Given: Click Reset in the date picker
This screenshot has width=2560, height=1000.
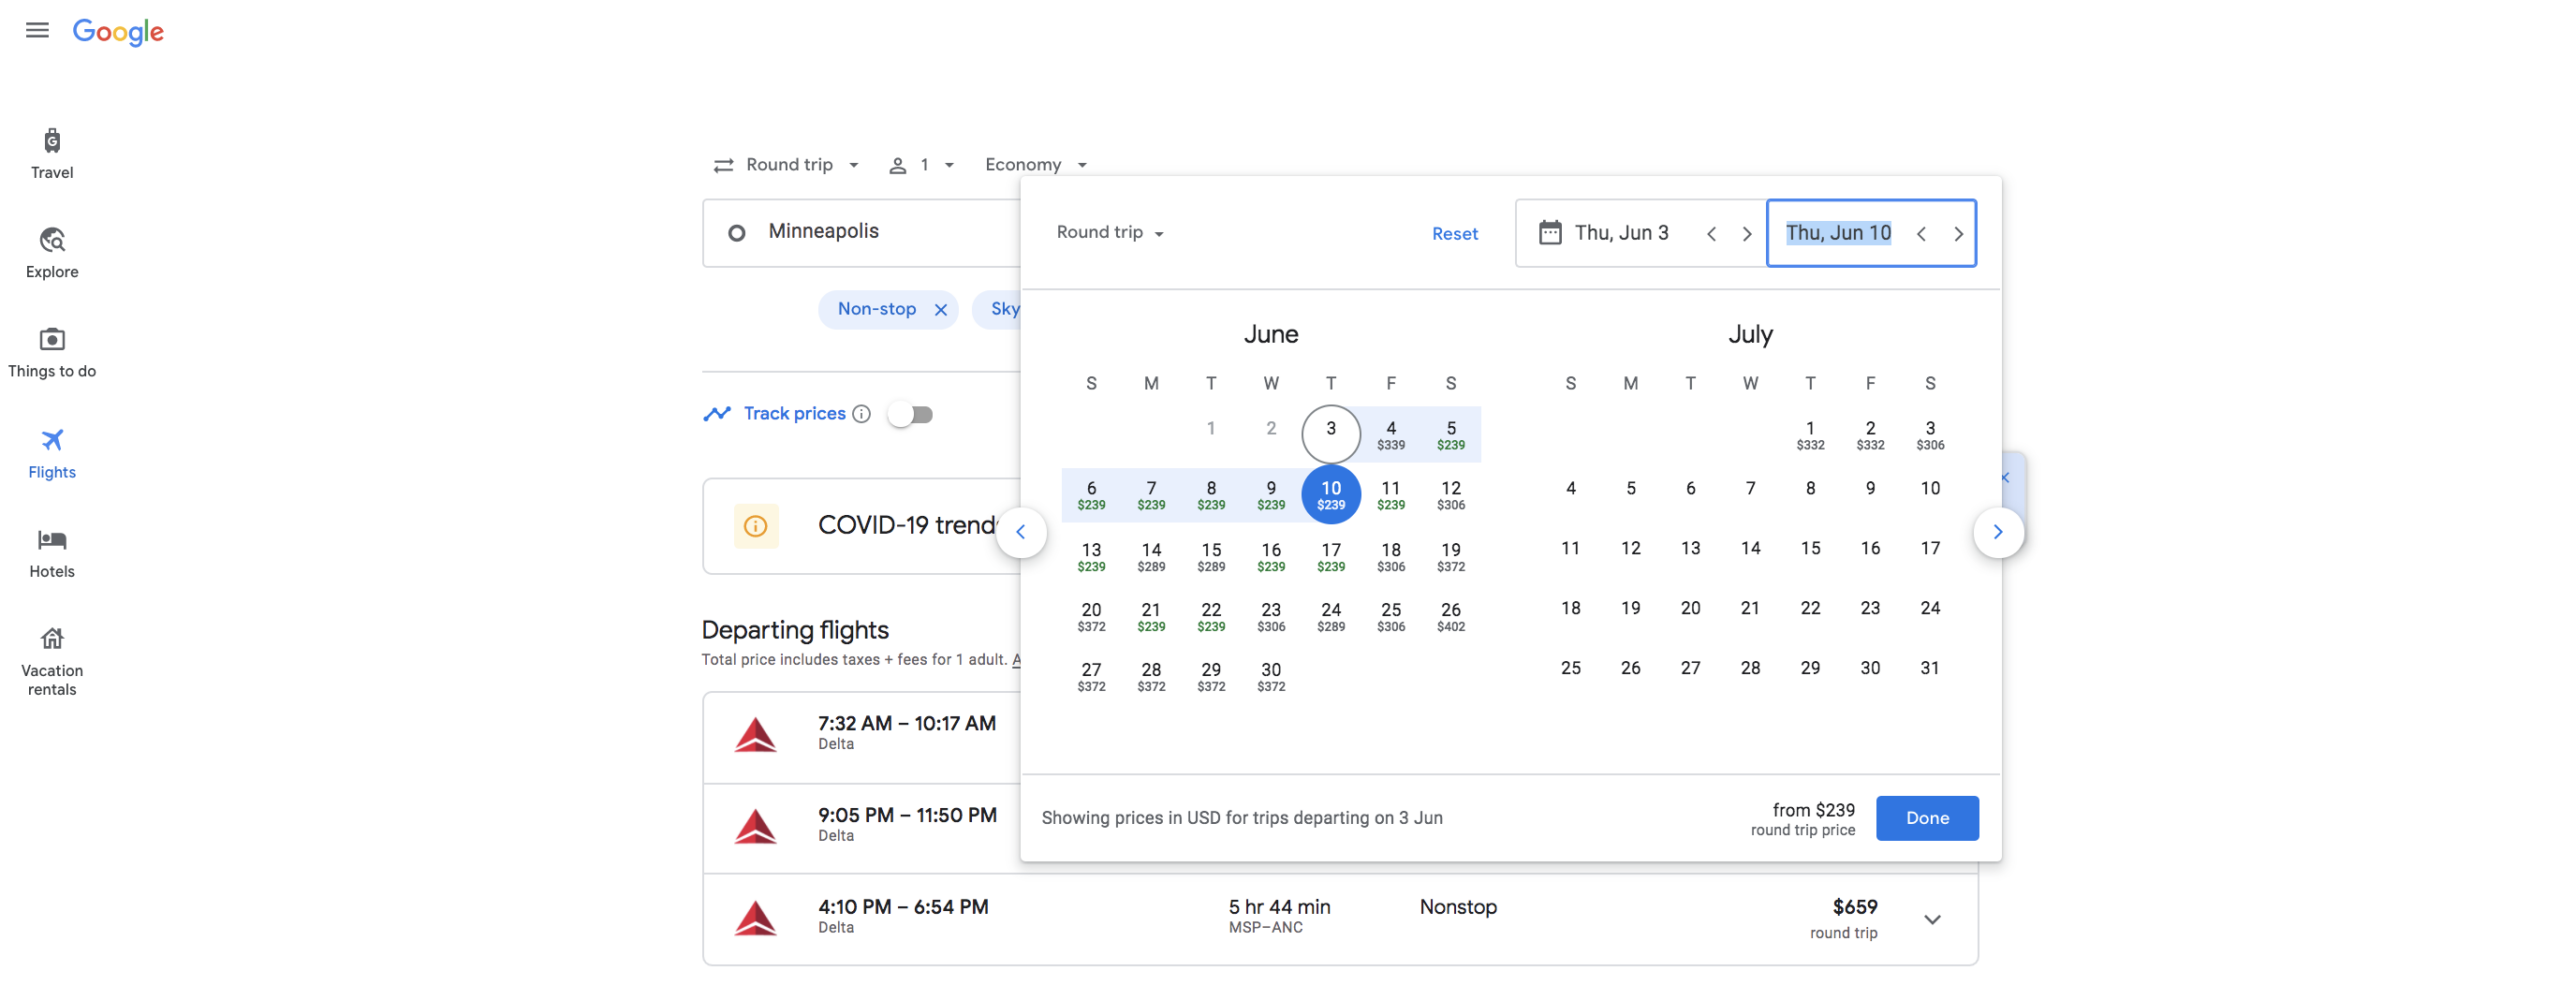Looking at the screenshot, I should [x=1455, y=233].
